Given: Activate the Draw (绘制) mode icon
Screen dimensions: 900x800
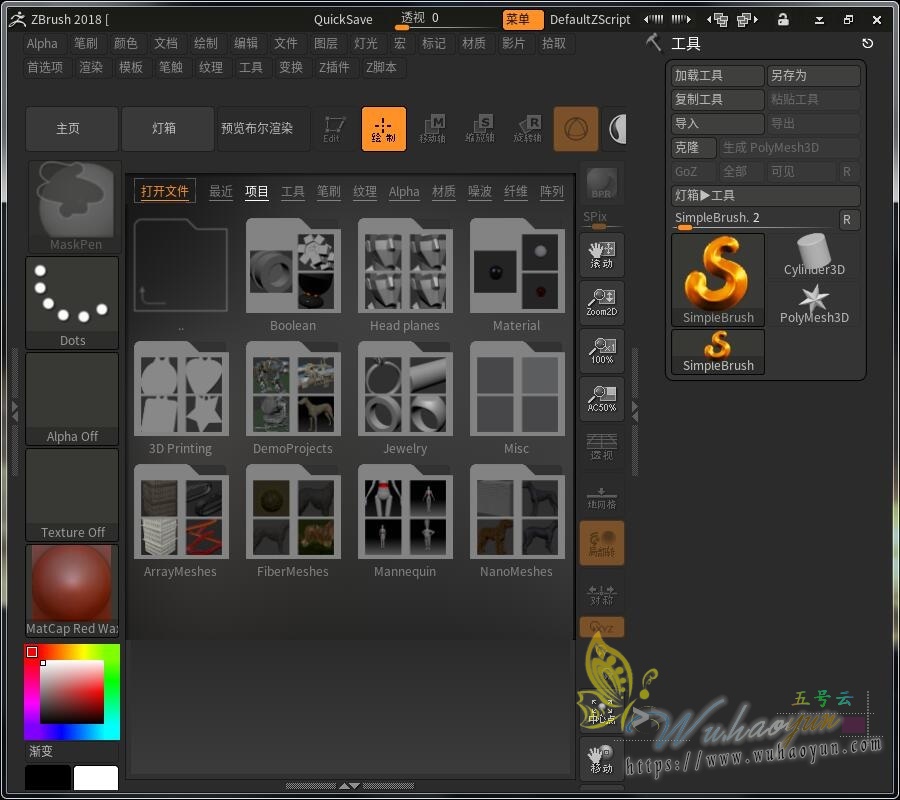Looking at the screenshot, I should (x=383, y=129).
